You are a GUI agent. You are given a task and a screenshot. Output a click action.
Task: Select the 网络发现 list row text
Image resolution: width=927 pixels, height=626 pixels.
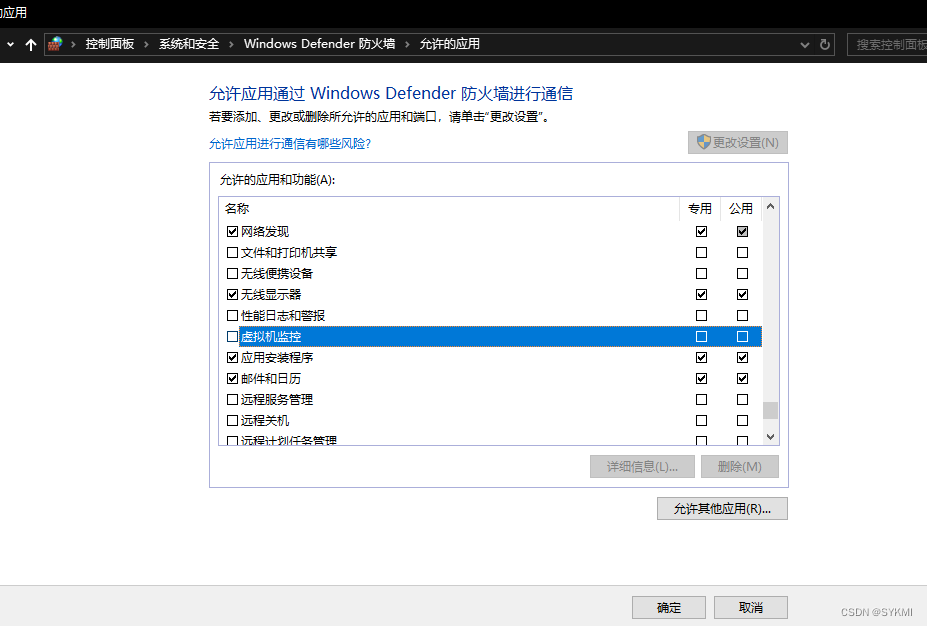click(265, 232)
